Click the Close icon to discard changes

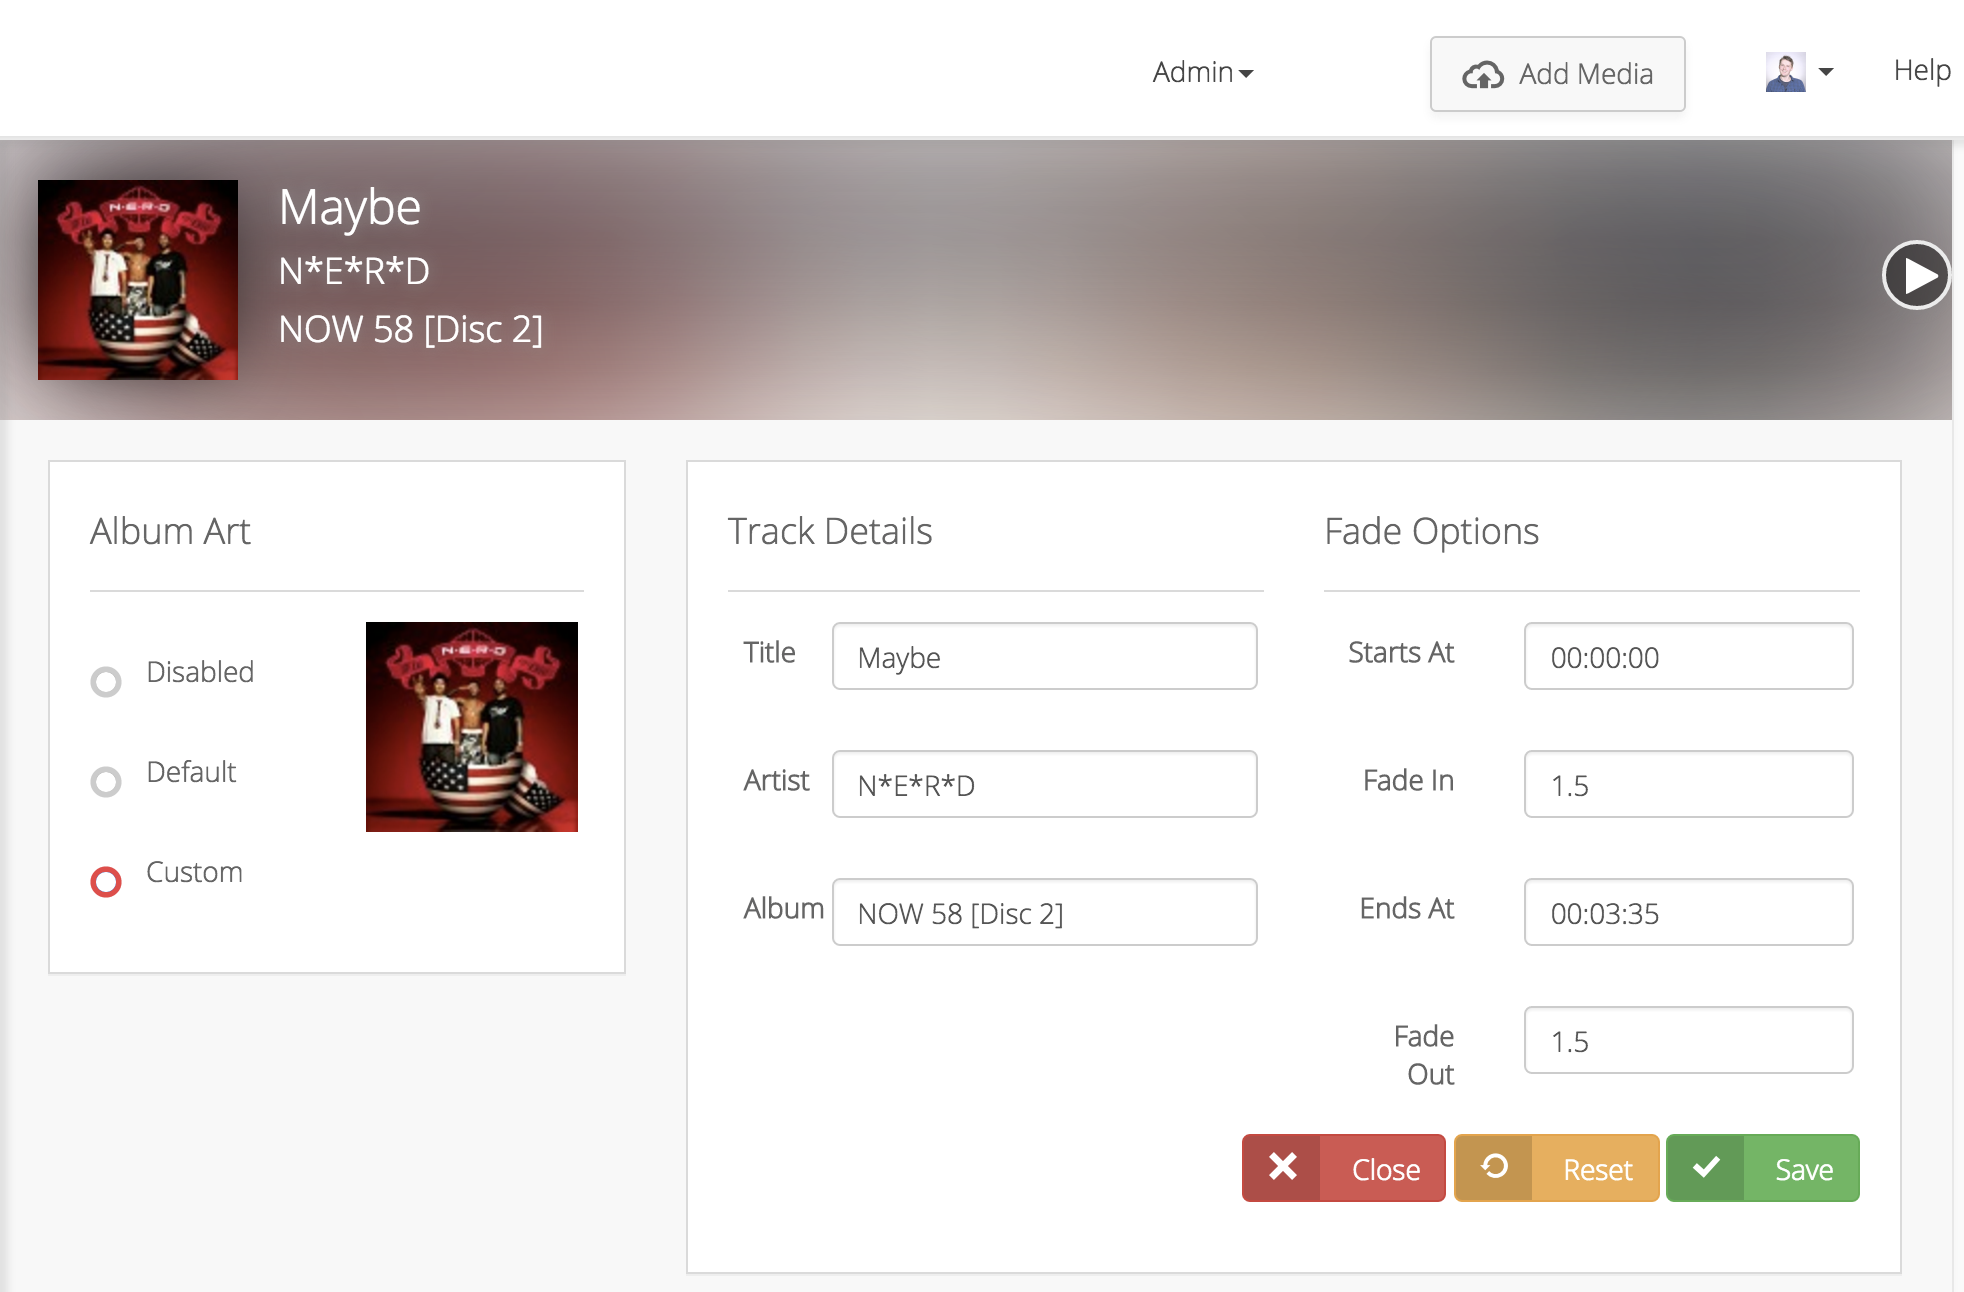(x=1280, y=1168)
